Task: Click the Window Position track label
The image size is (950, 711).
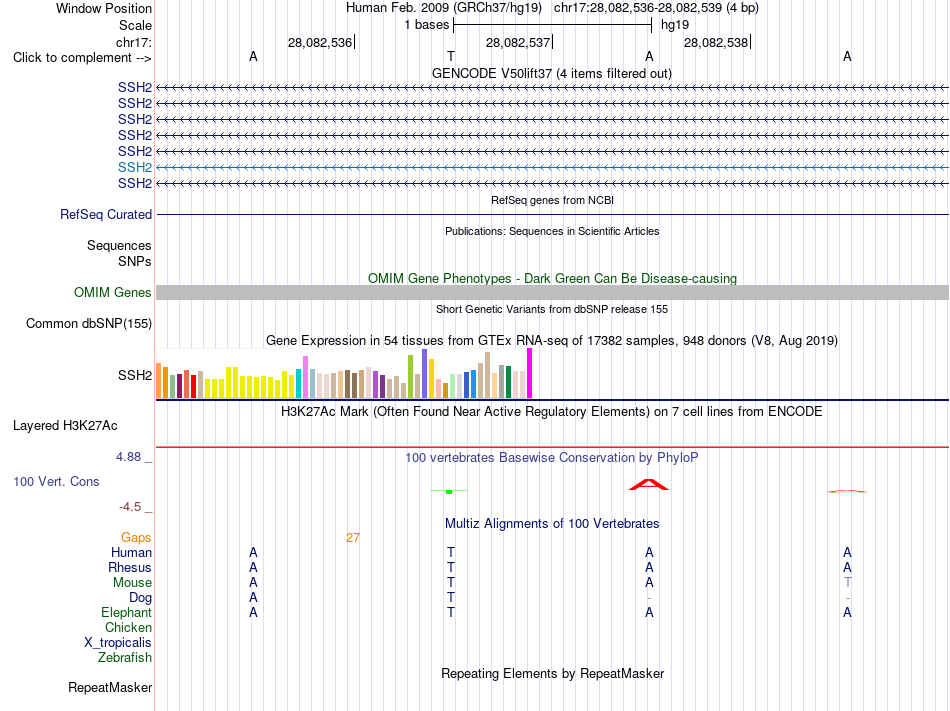Action: coord(104,8)
